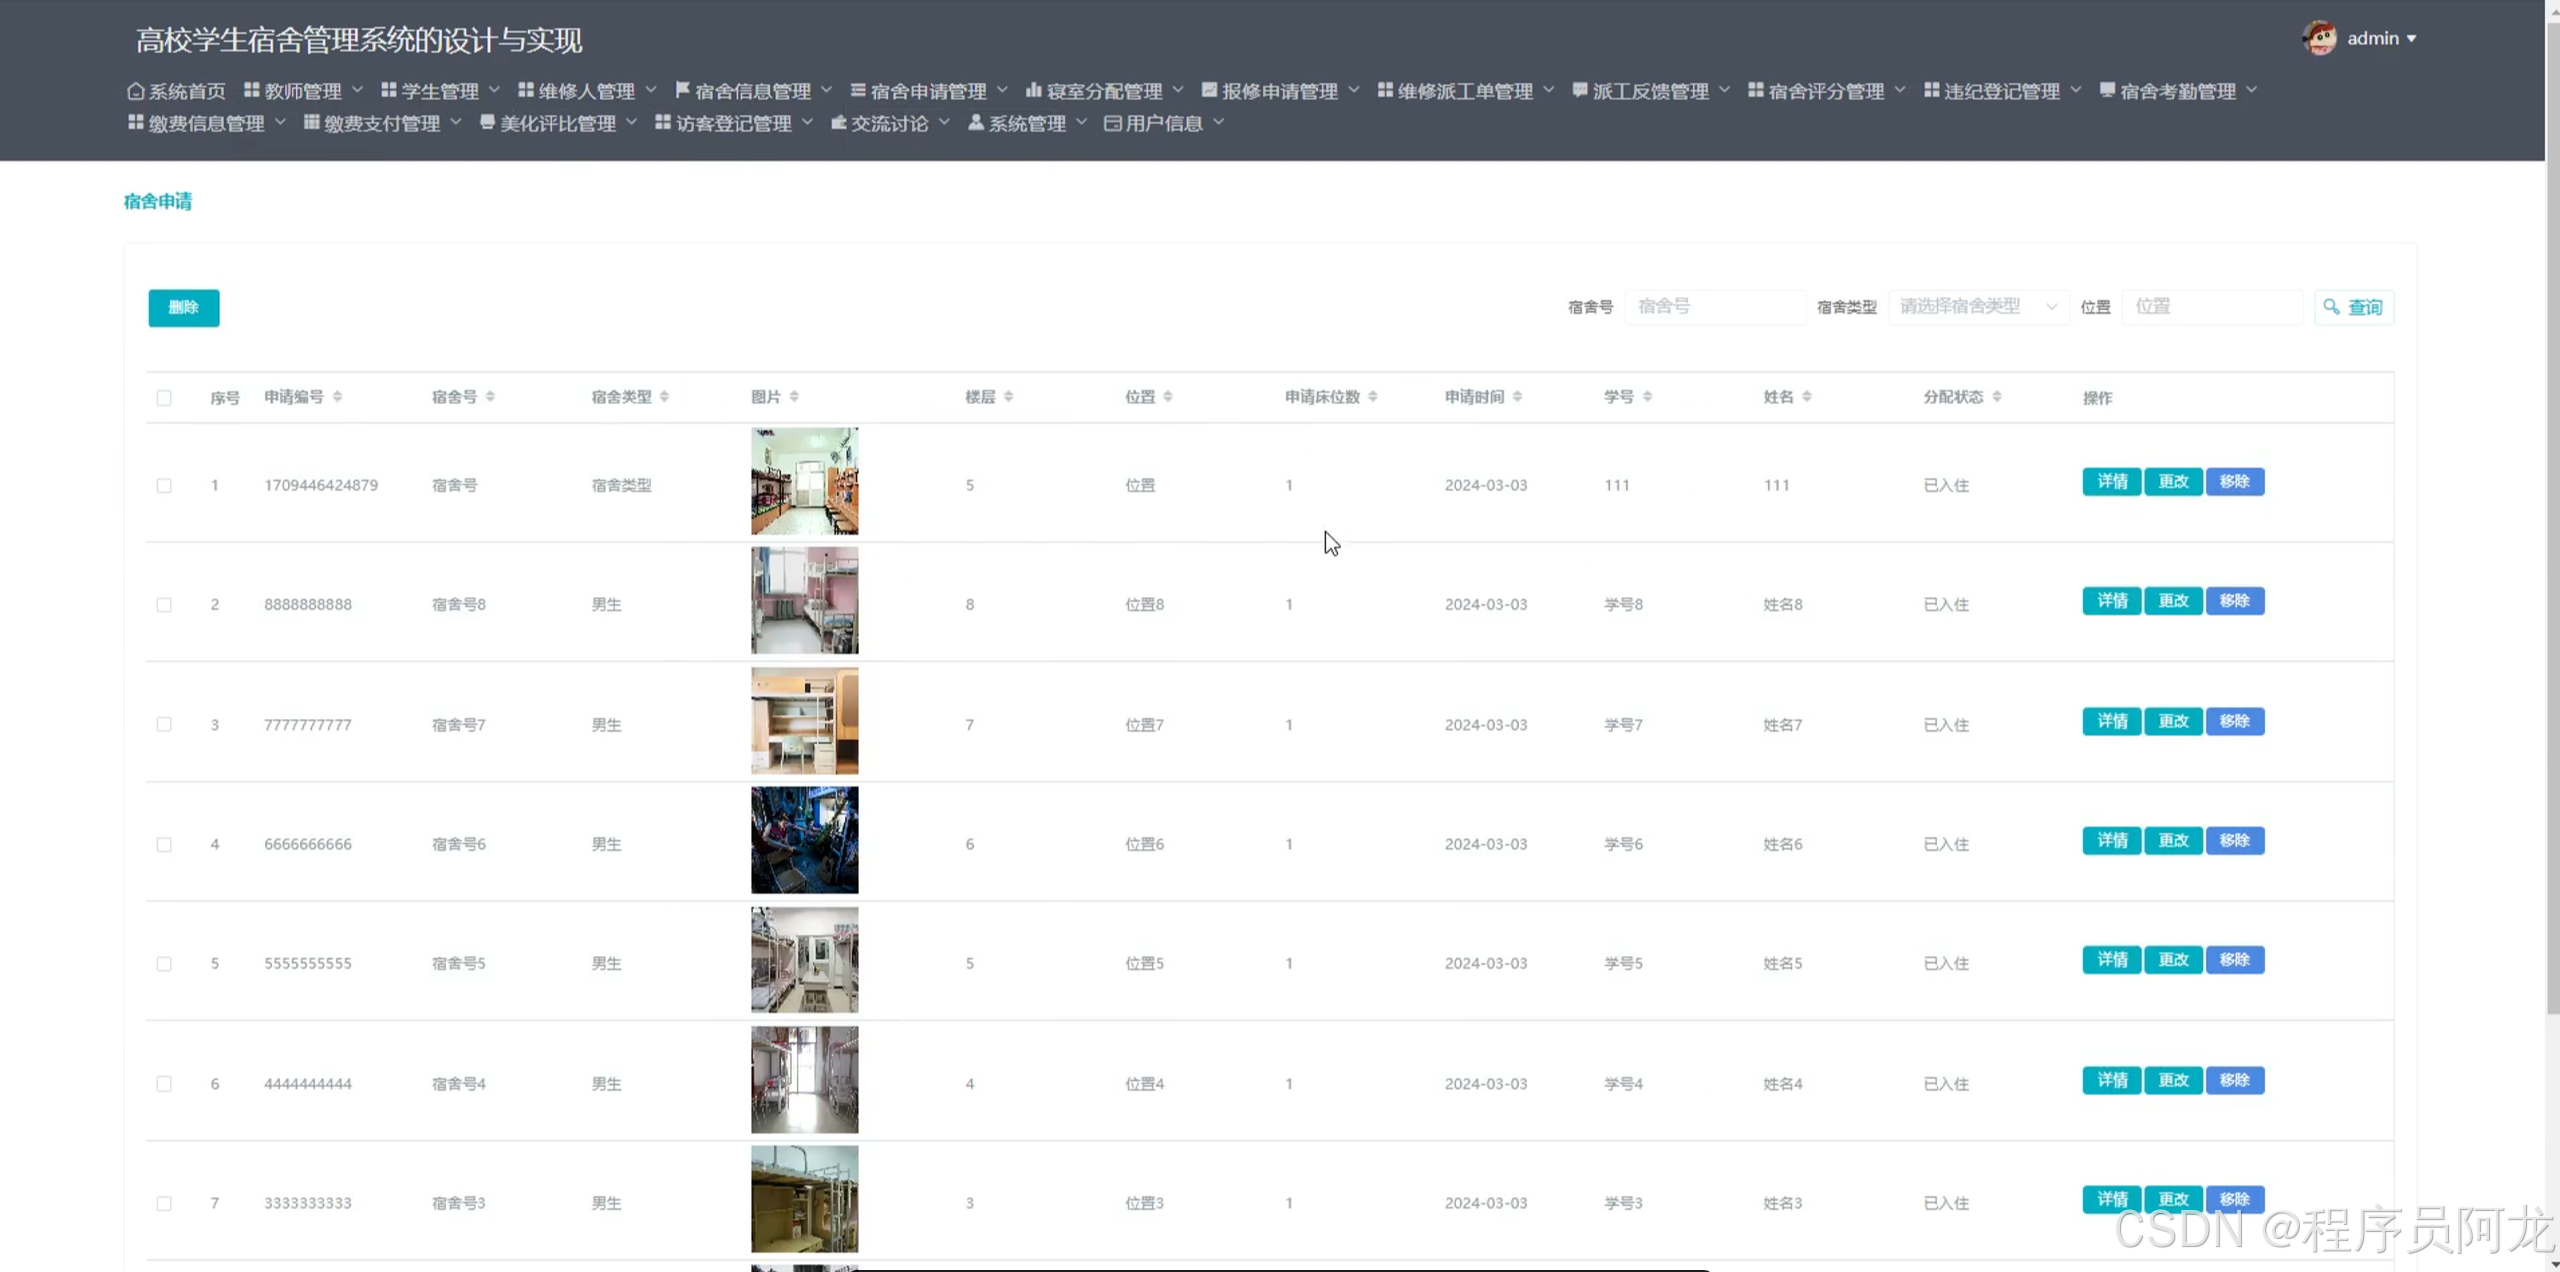Expand the 学生管理 menu chevron
The width and height of the screenshot is (2560, 1272).
[x=494, y=90]
